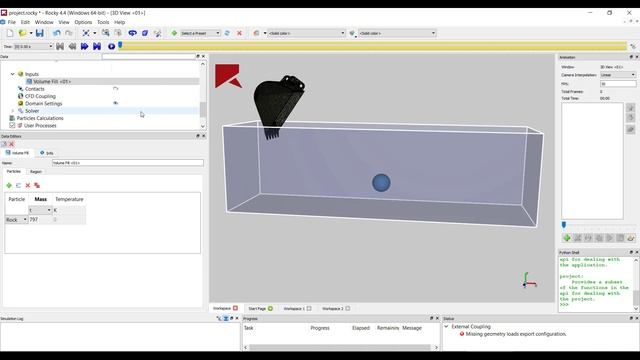The height and width of the screenshot is (360, 640).
Task: Jump to the last timestep
Action: [x=97, y=47]
